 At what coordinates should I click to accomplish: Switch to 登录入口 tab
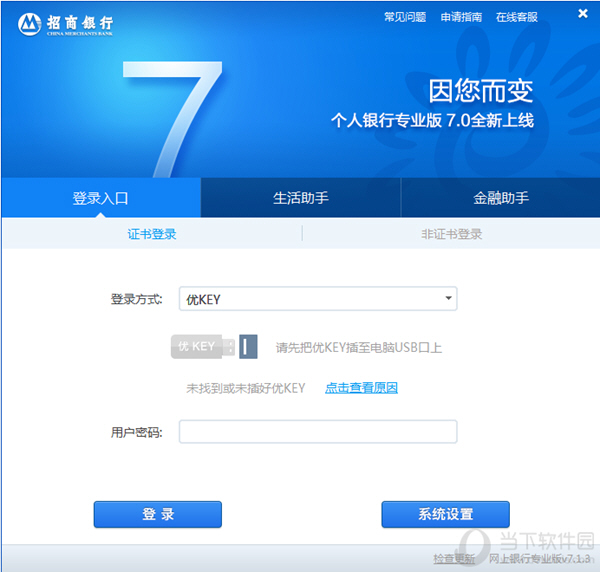(x=101, y=197)
